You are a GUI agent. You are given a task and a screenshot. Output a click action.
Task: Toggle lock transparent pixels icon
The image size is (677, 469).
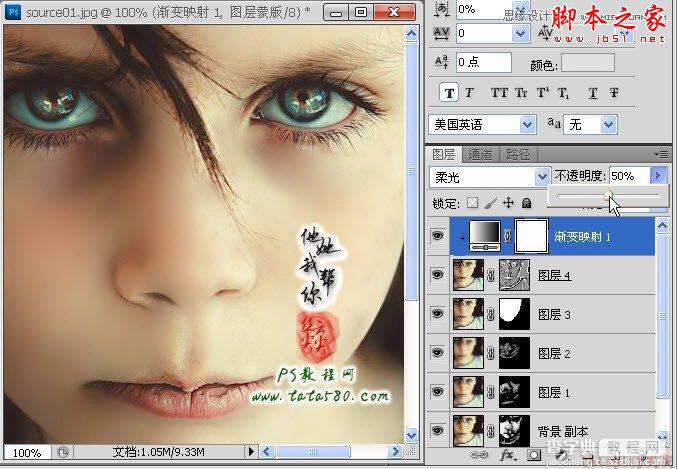(473, 203)
